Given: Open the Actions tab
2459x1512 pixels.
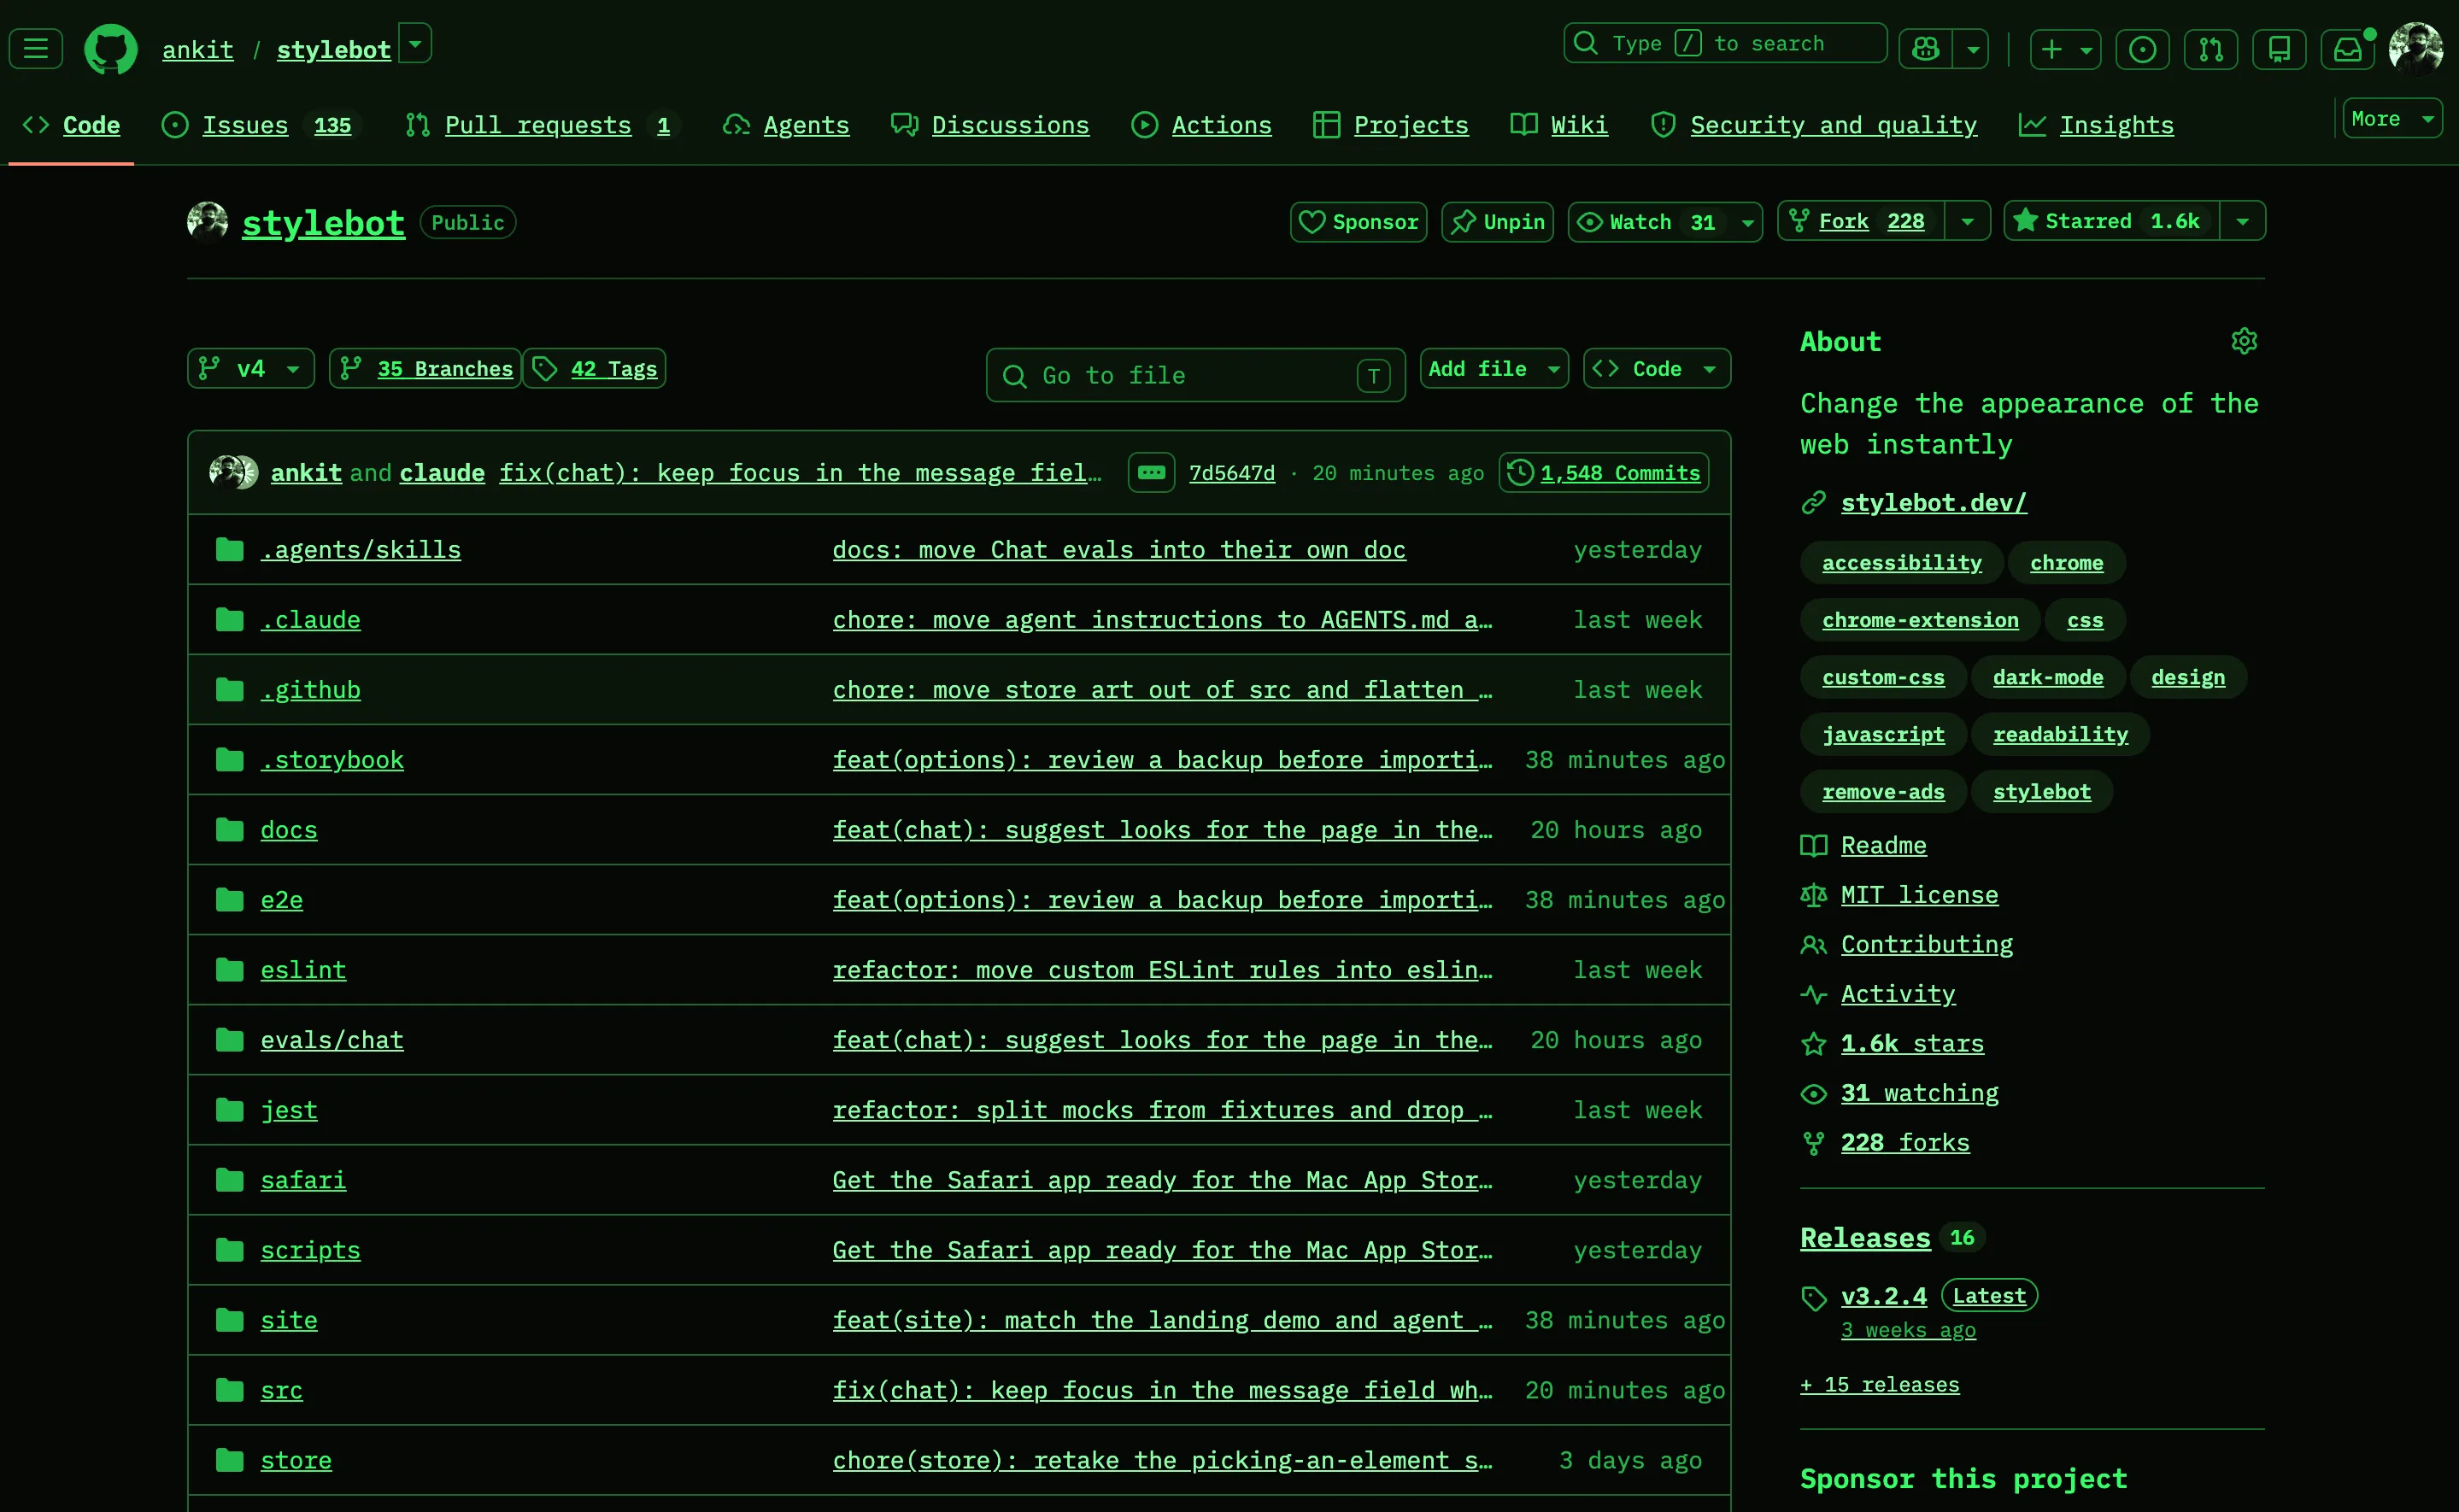Looking at the screenshot, I should [1201, 125].
